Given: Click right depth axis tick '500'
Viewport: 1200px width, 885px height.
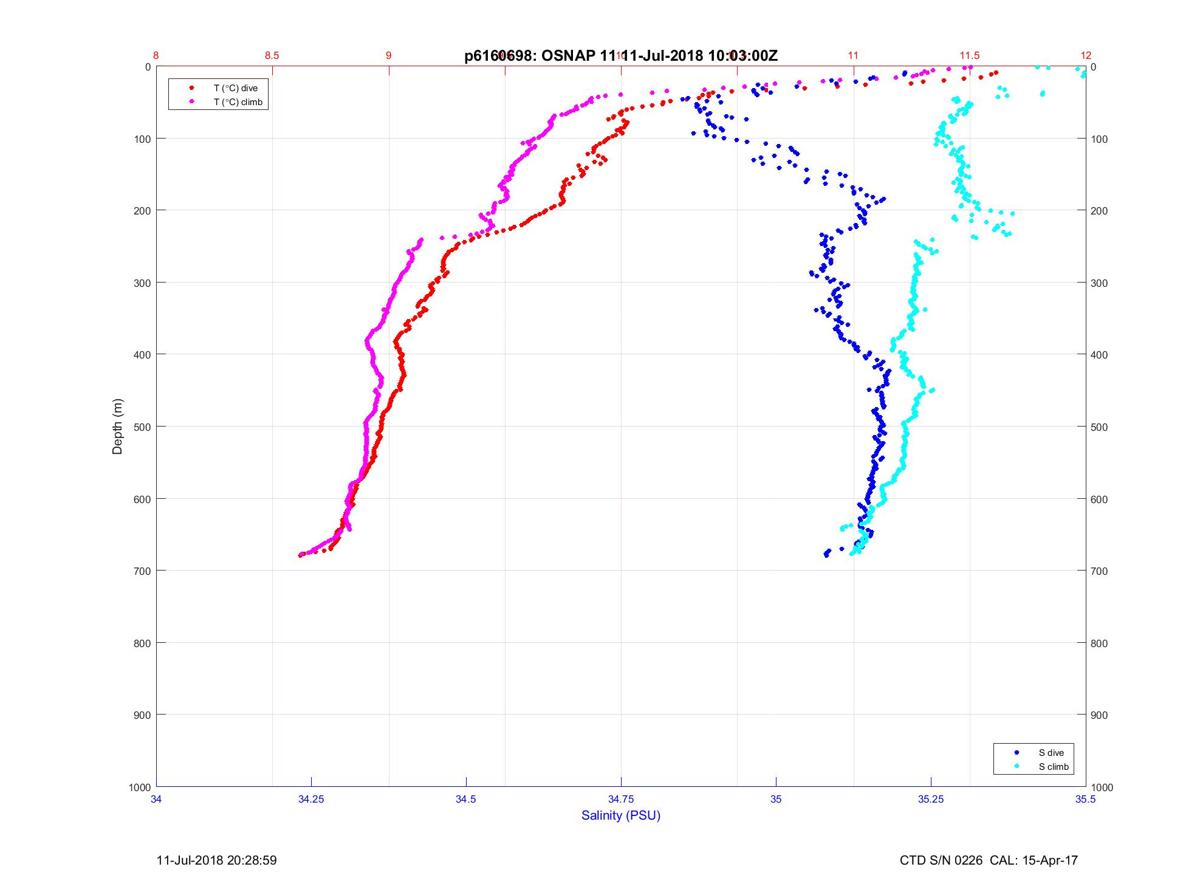Looking at the screenshot, I should pos(1100,427).
